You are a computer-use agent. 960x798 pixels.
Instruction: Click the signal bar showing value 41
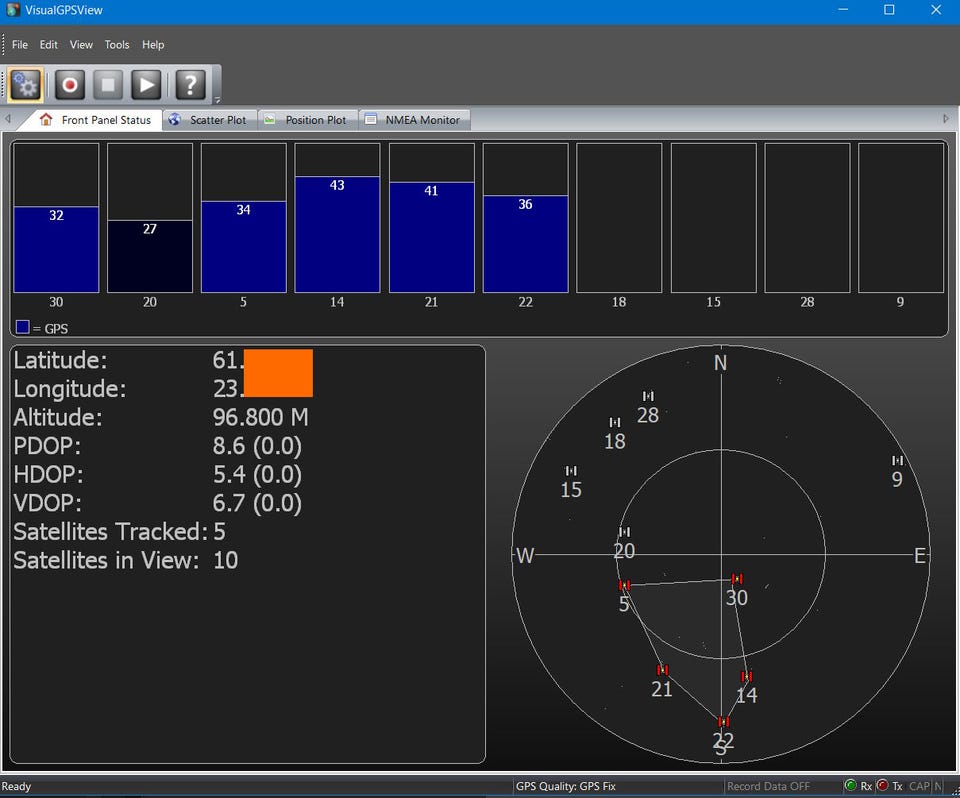point(432,237)
